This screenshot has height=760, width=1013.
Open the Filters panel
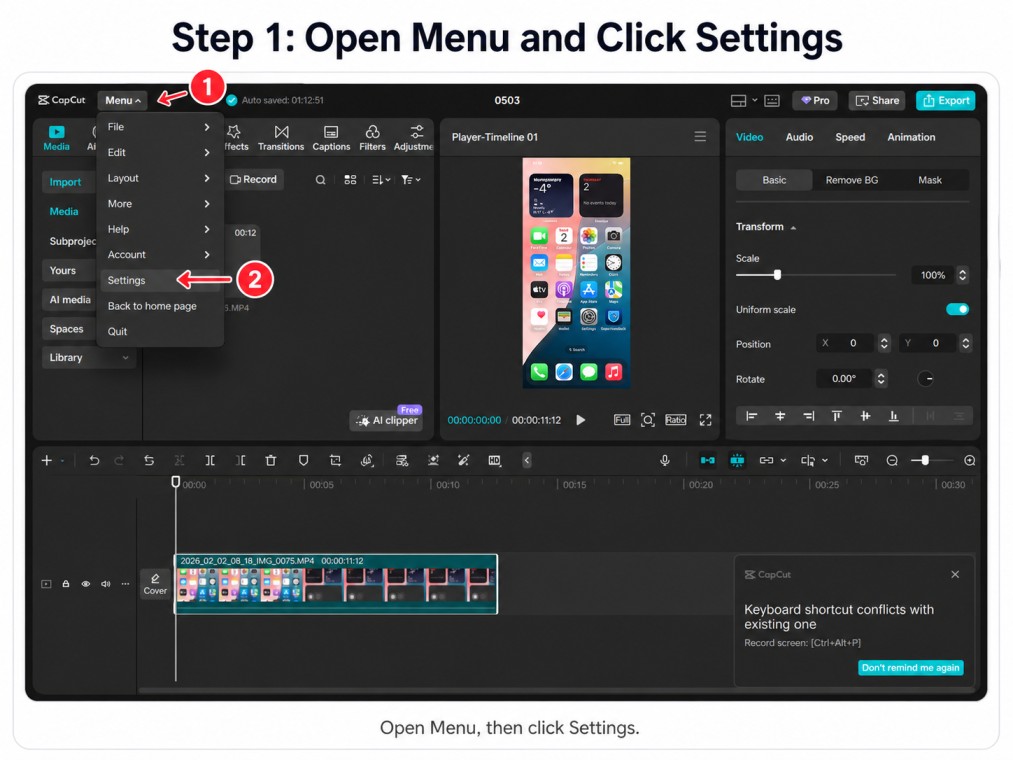[x=372, y=138]
